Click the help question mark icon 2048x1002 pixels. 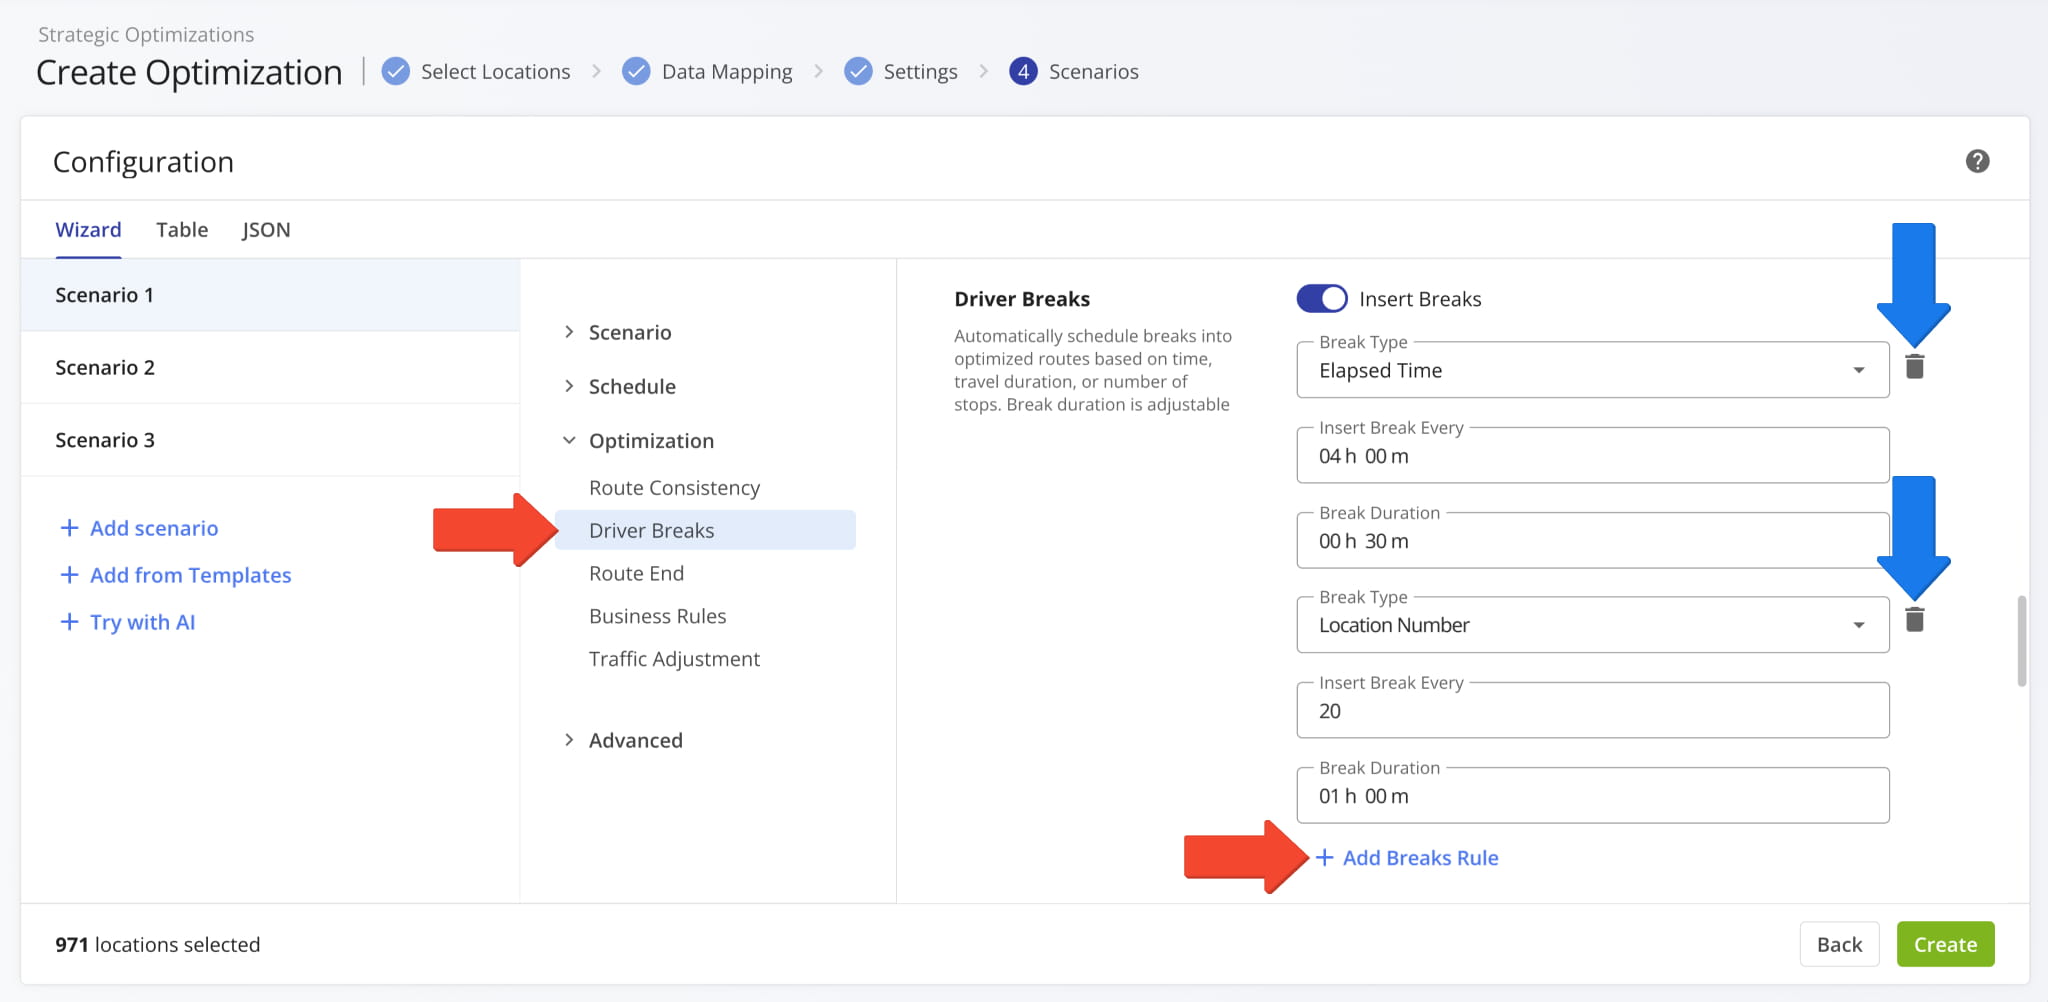1976,161
